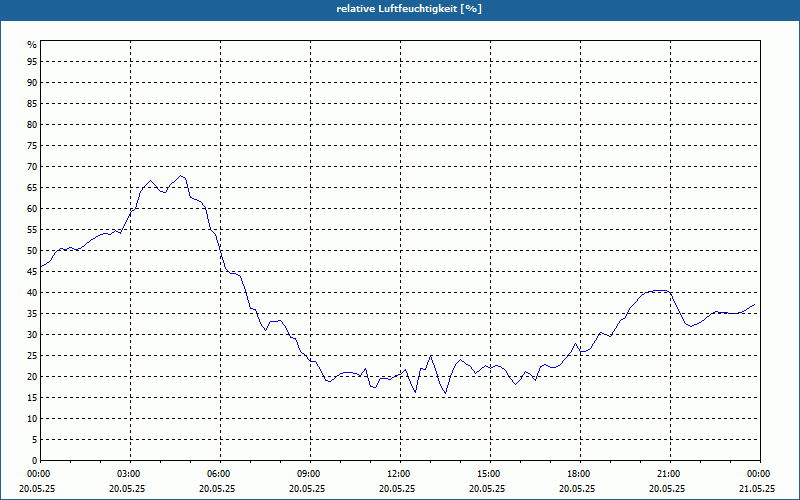Click the "55" y-axis label
Screen dimensions: 800x500
pos(32,230)
